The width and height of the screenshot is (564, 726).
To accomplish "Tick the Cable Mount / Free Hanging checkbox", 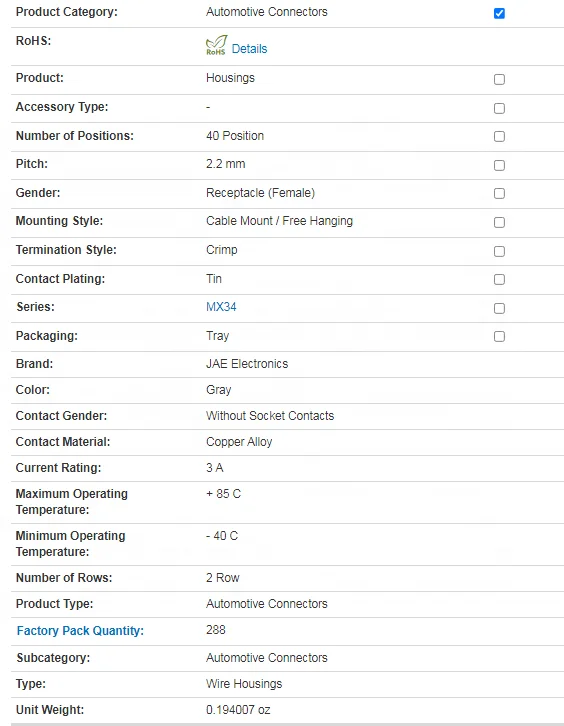I will (499, 223).
